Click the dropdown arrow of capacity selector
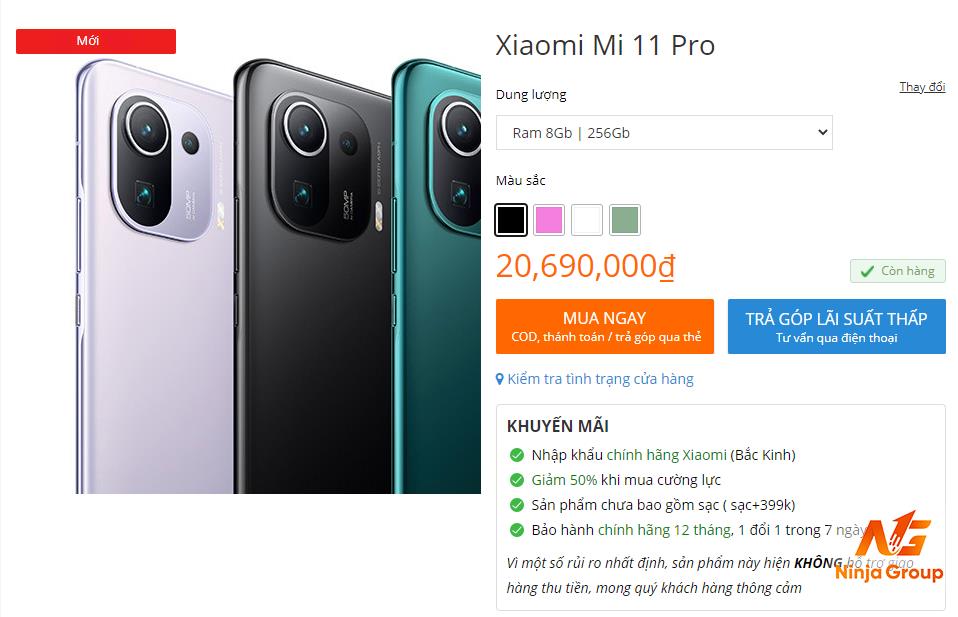 [822, 132]
